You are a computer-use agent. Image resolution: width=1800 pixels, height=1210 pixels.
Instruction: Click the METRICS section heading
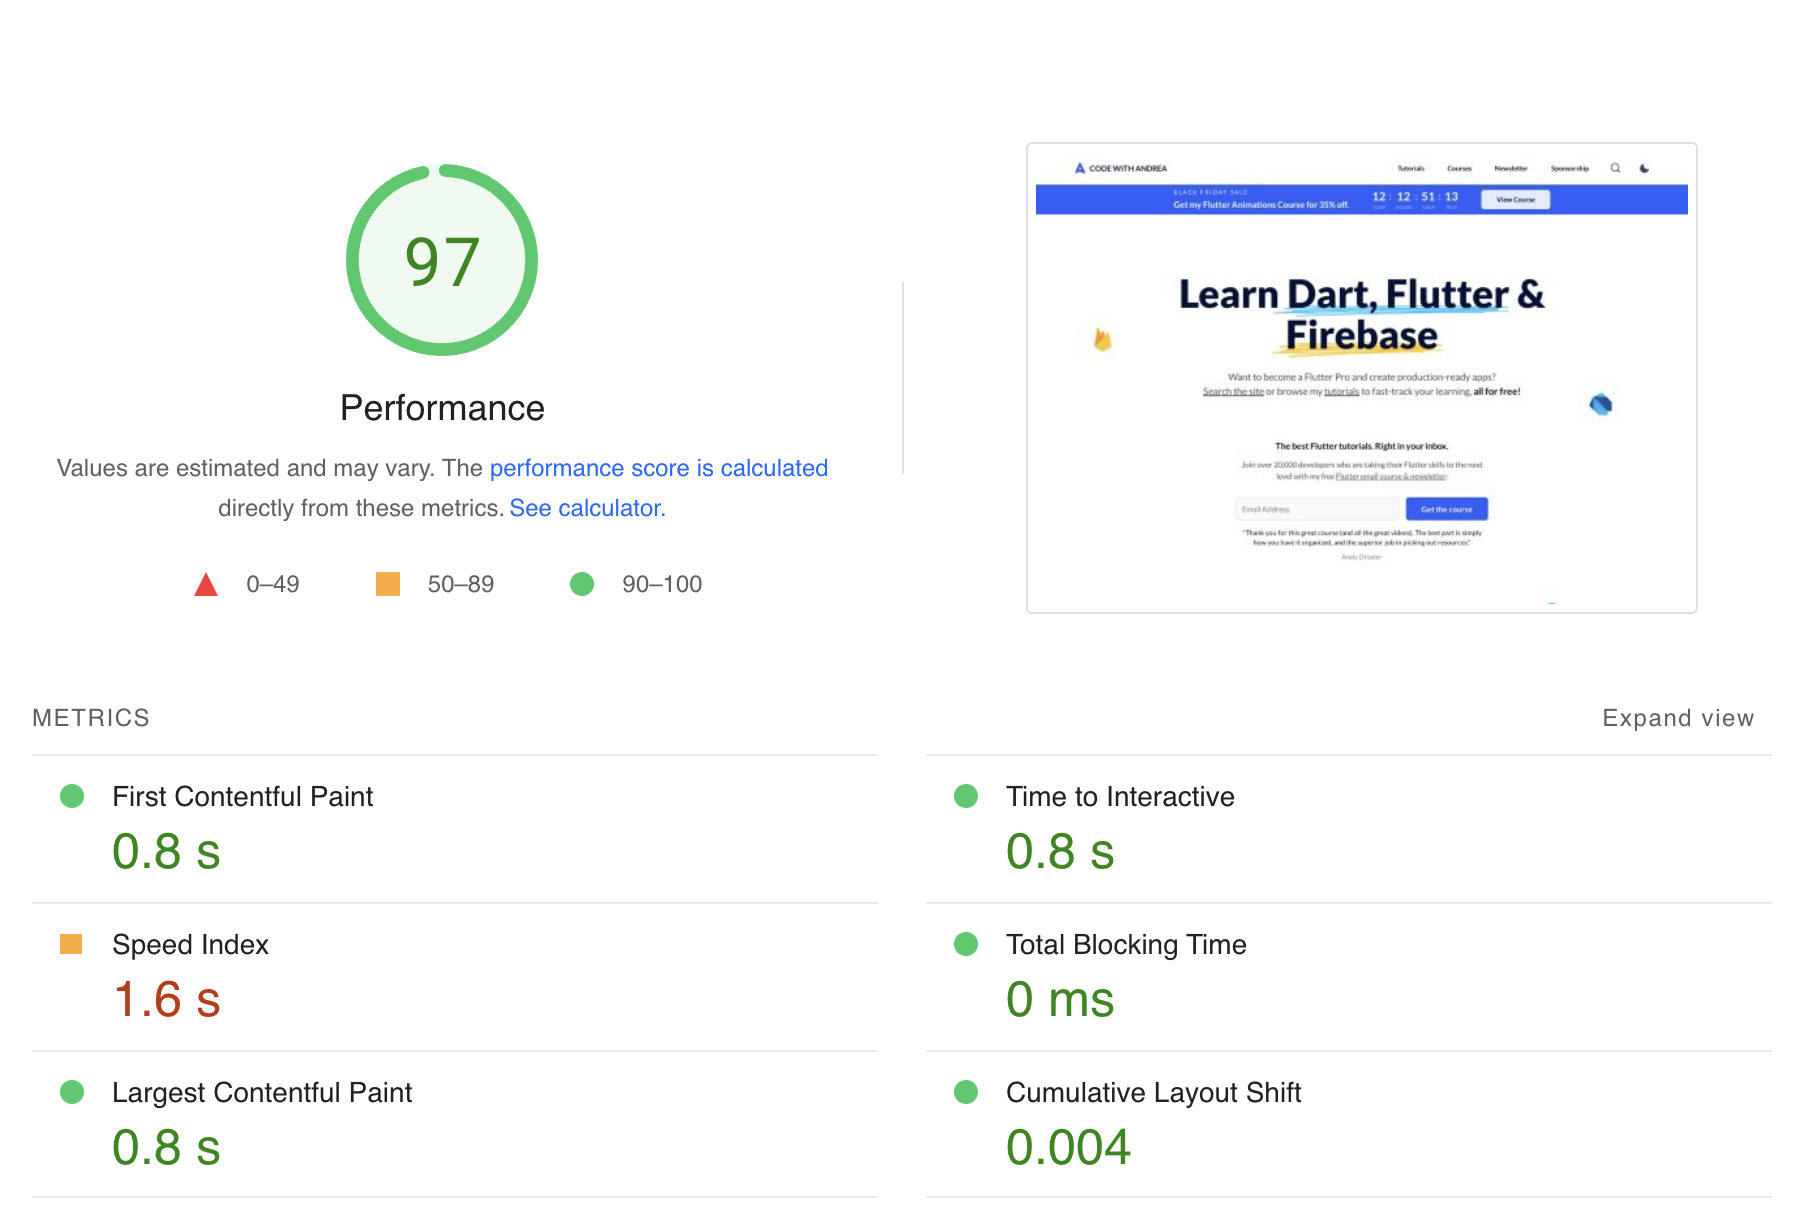(x=91, y=718)
